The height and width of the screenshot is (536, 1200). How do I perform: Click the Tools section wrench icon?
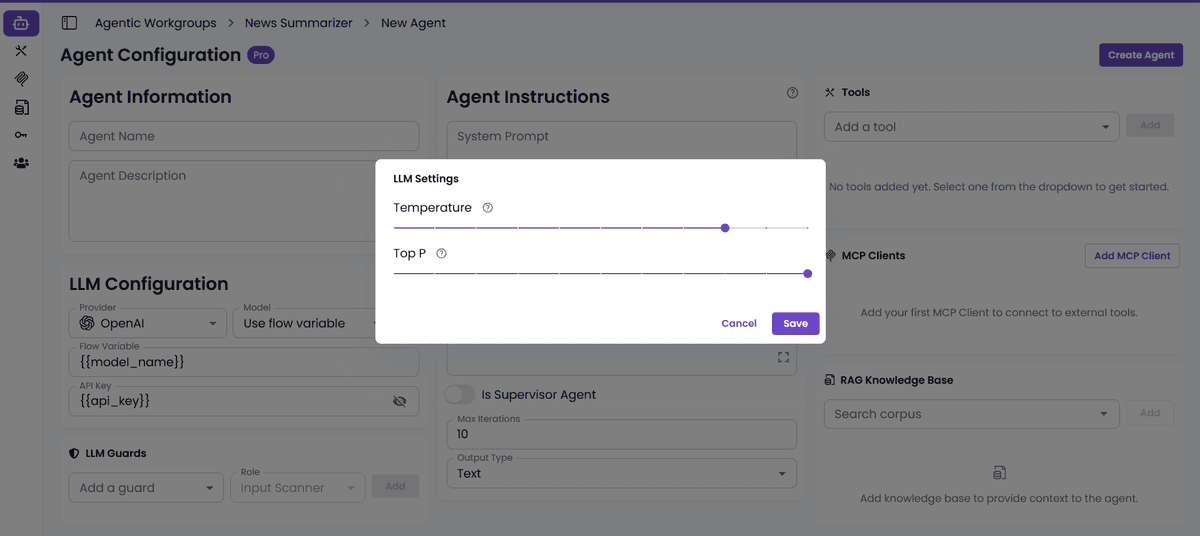tap(830, 92)
